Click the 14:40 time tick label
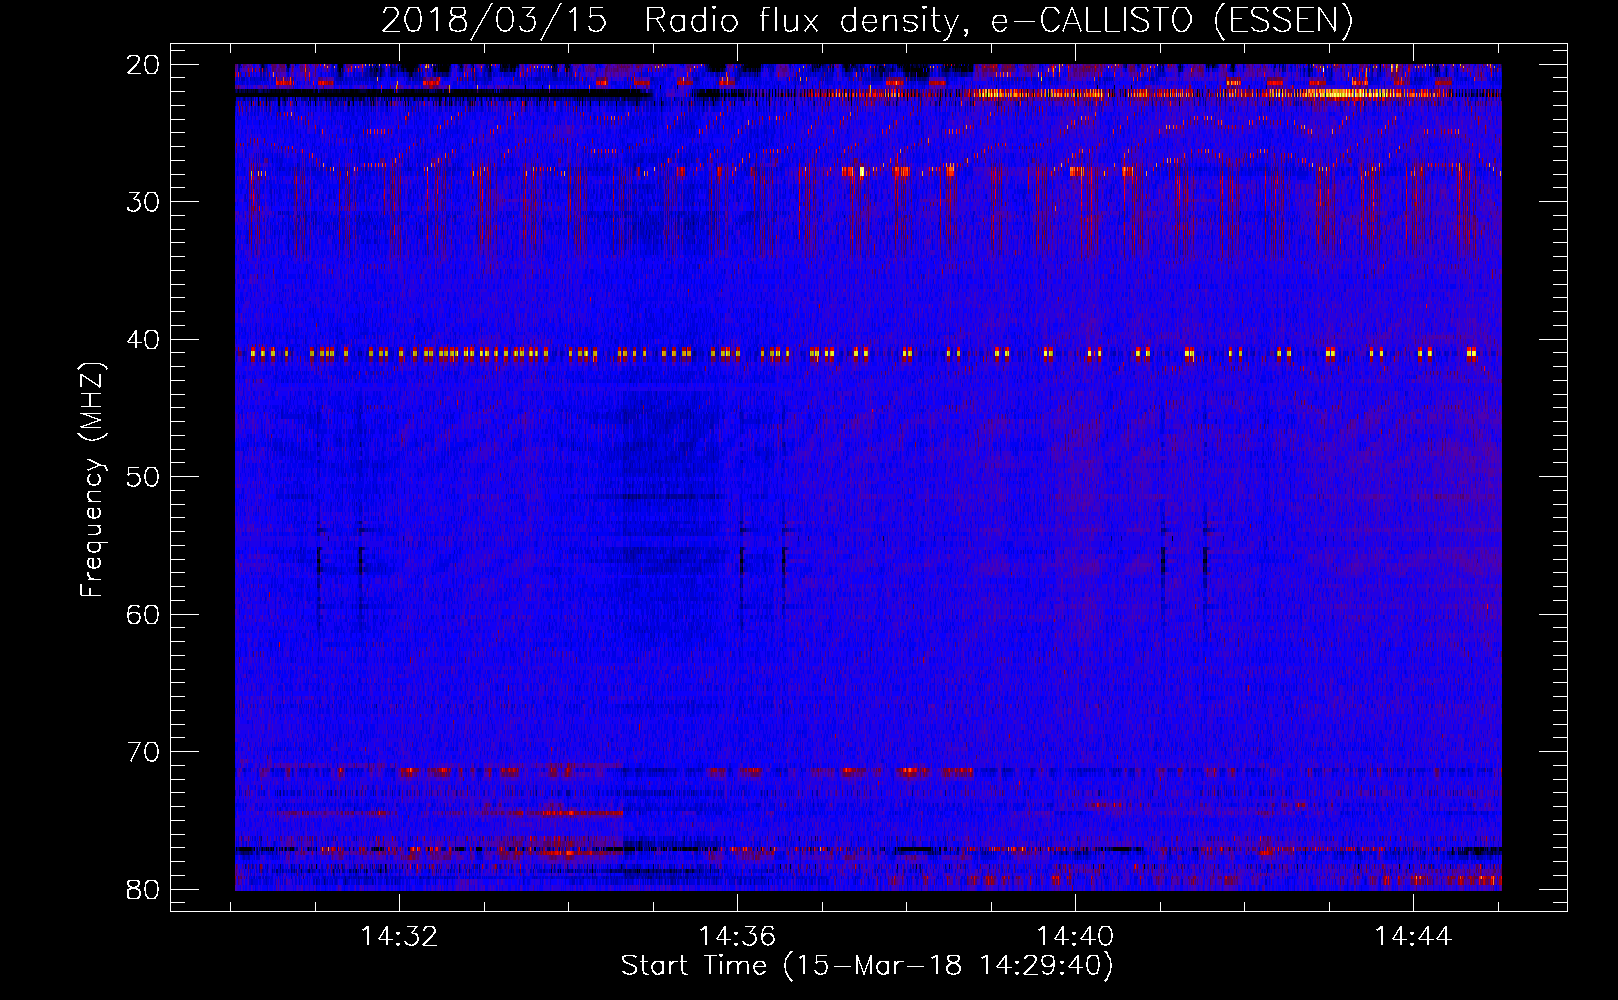The height and width of the screenshot is (1000, 1618). [x=1075, y=937]
